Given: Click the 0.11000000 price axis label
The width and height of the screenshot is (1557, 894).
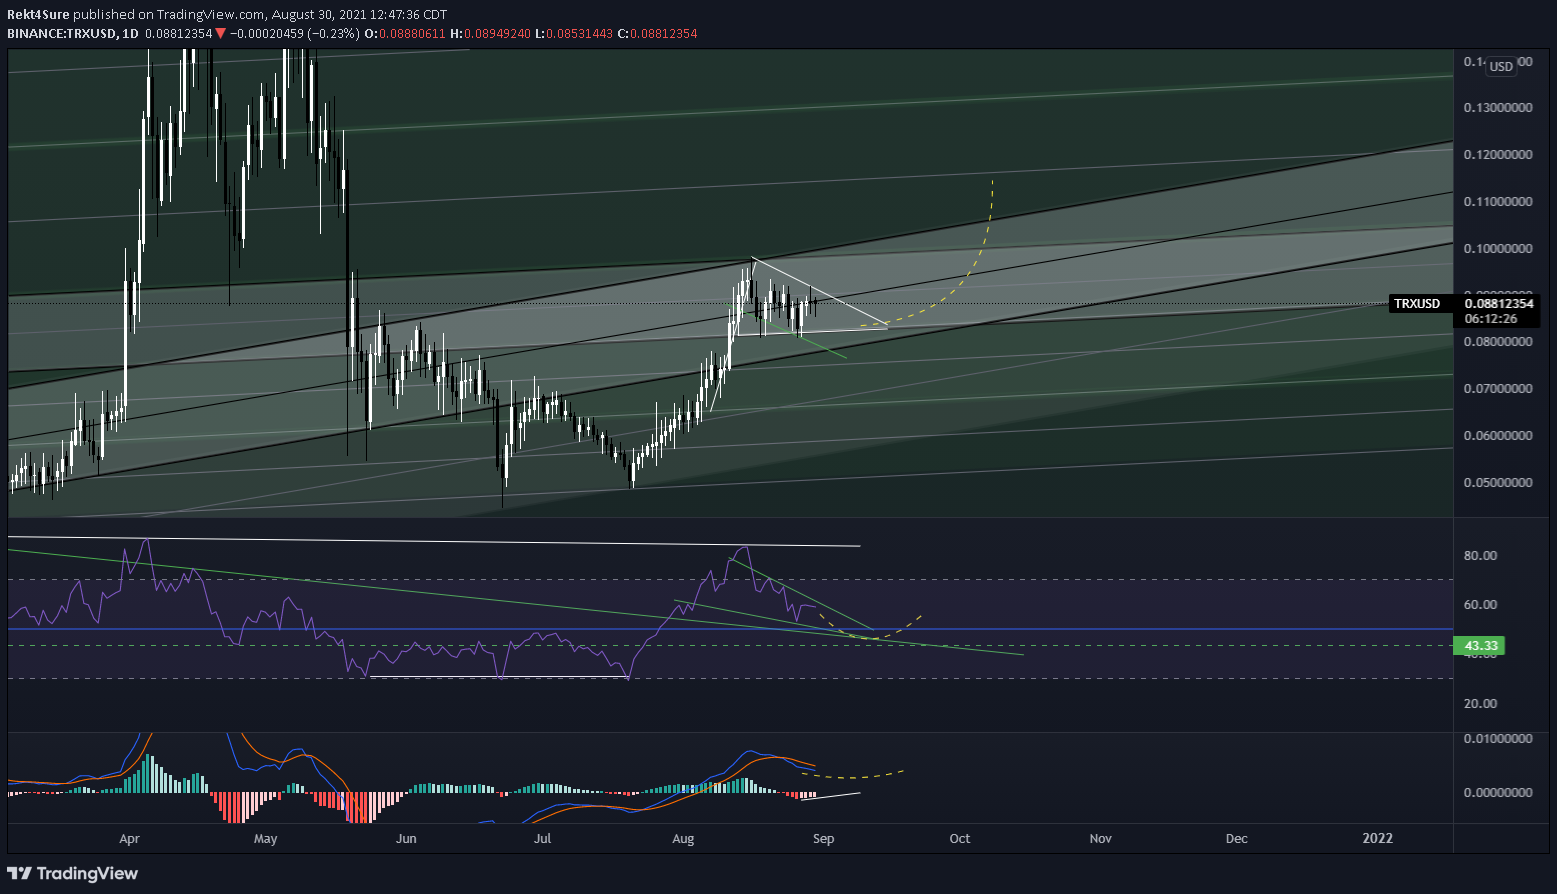Looking at the screenshot, I should click(1497, 201).
